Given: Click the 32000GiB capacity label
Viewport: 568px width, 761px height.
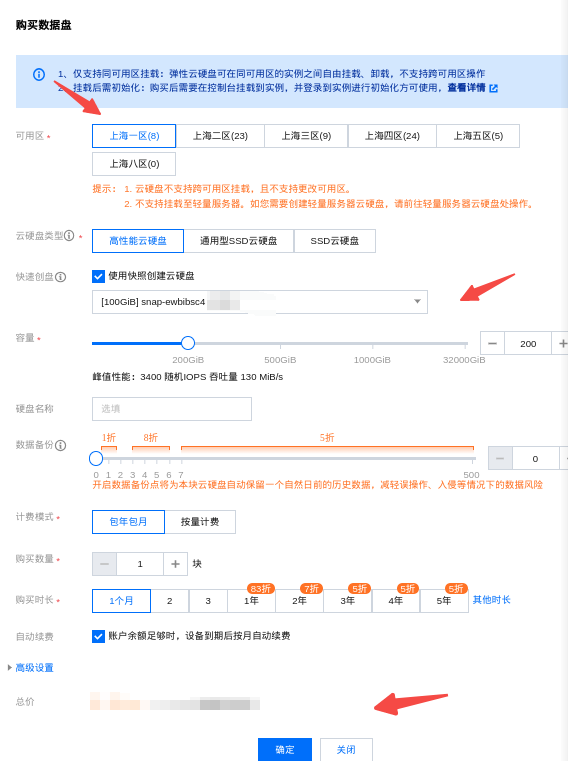Looking at the screenshot, I should tap(464, 360).
